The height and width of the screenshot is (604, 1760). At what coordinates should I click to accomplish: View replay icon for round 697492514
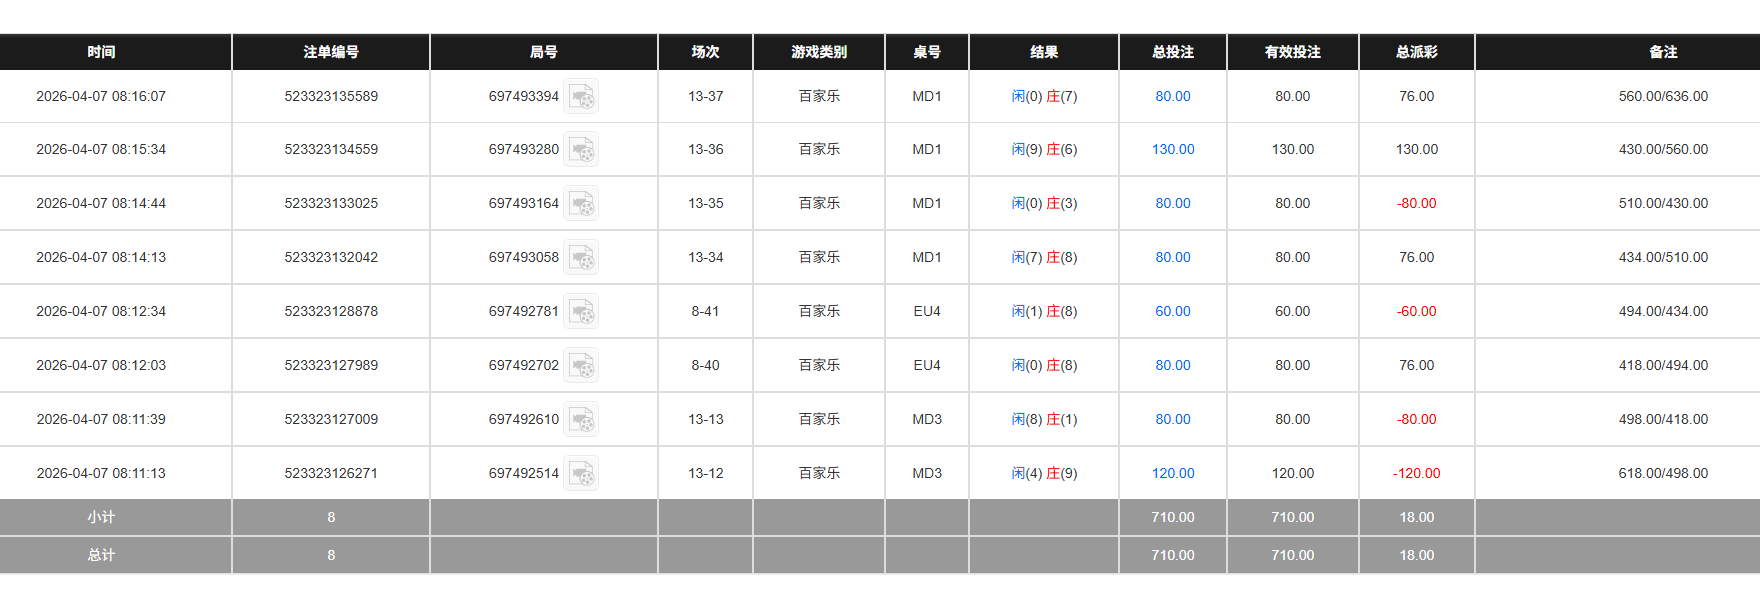(x=581, y=474)
